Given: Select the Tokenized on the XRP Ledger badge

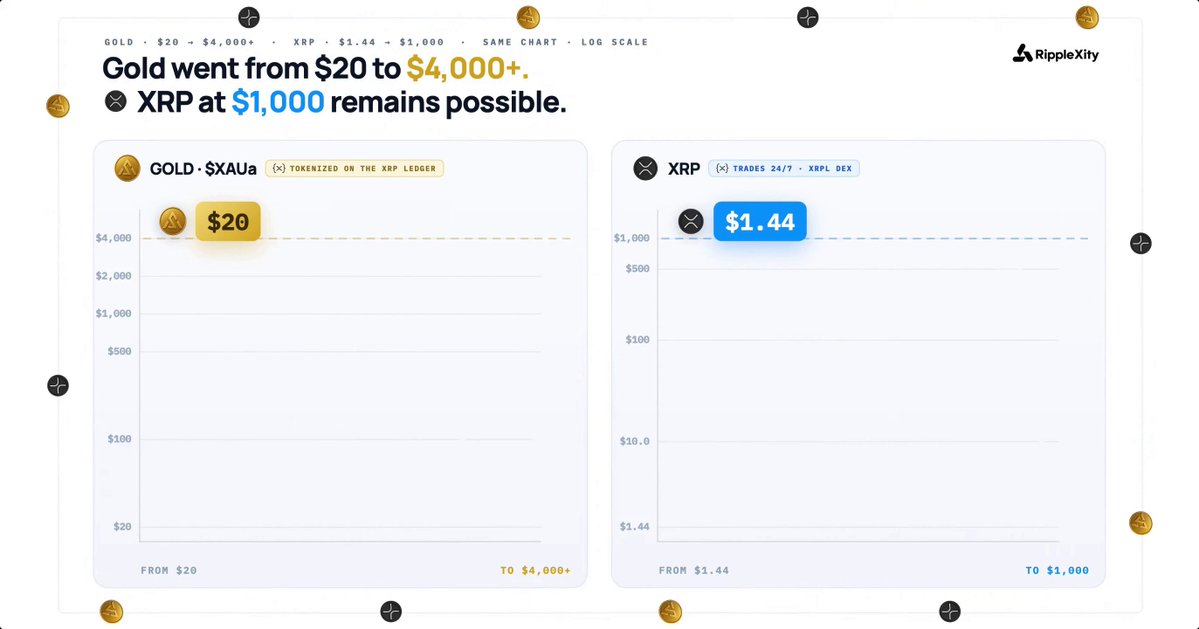Looking at the screenshot, I should (x=355, y=168).
